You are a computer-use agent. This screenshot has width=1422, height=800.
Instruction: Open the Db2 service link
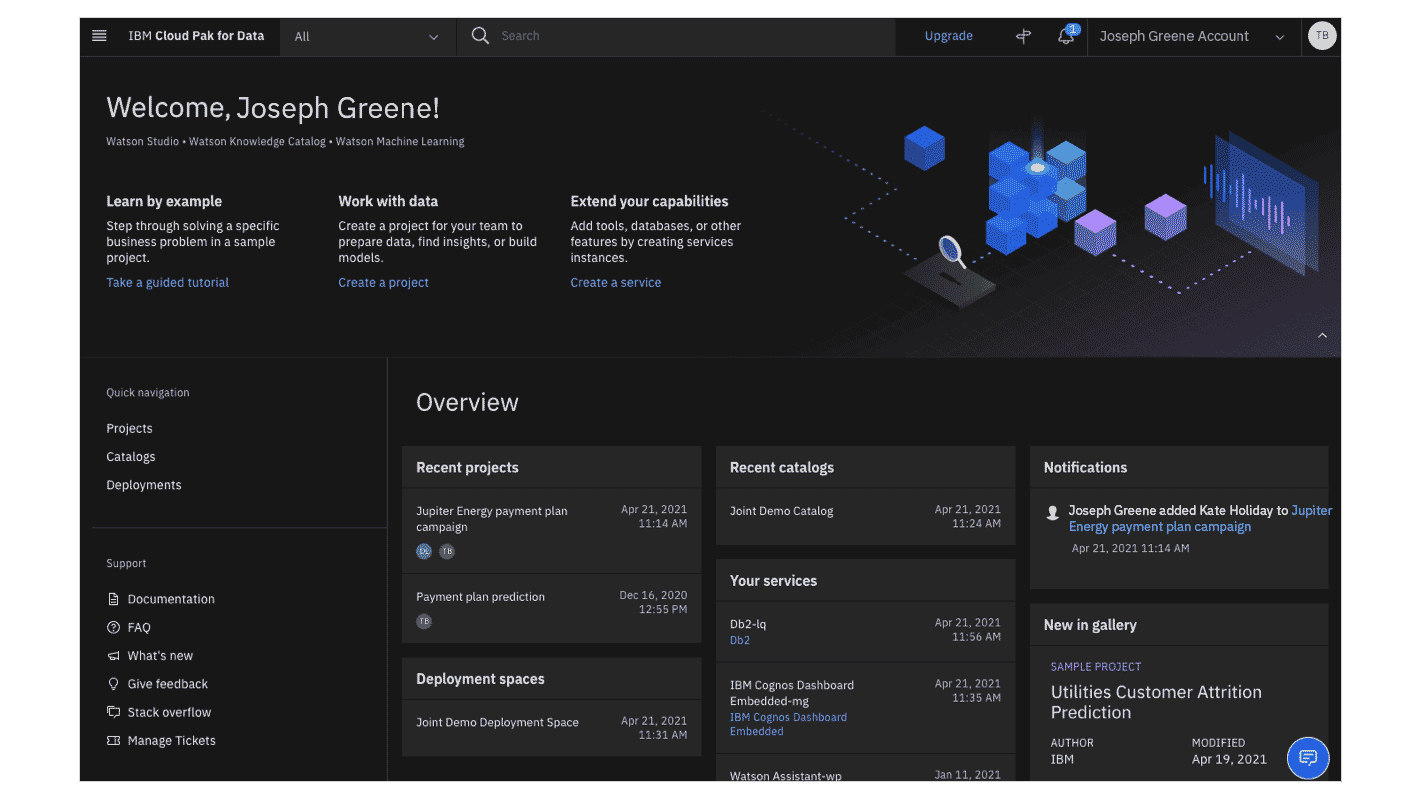[740, 640]
